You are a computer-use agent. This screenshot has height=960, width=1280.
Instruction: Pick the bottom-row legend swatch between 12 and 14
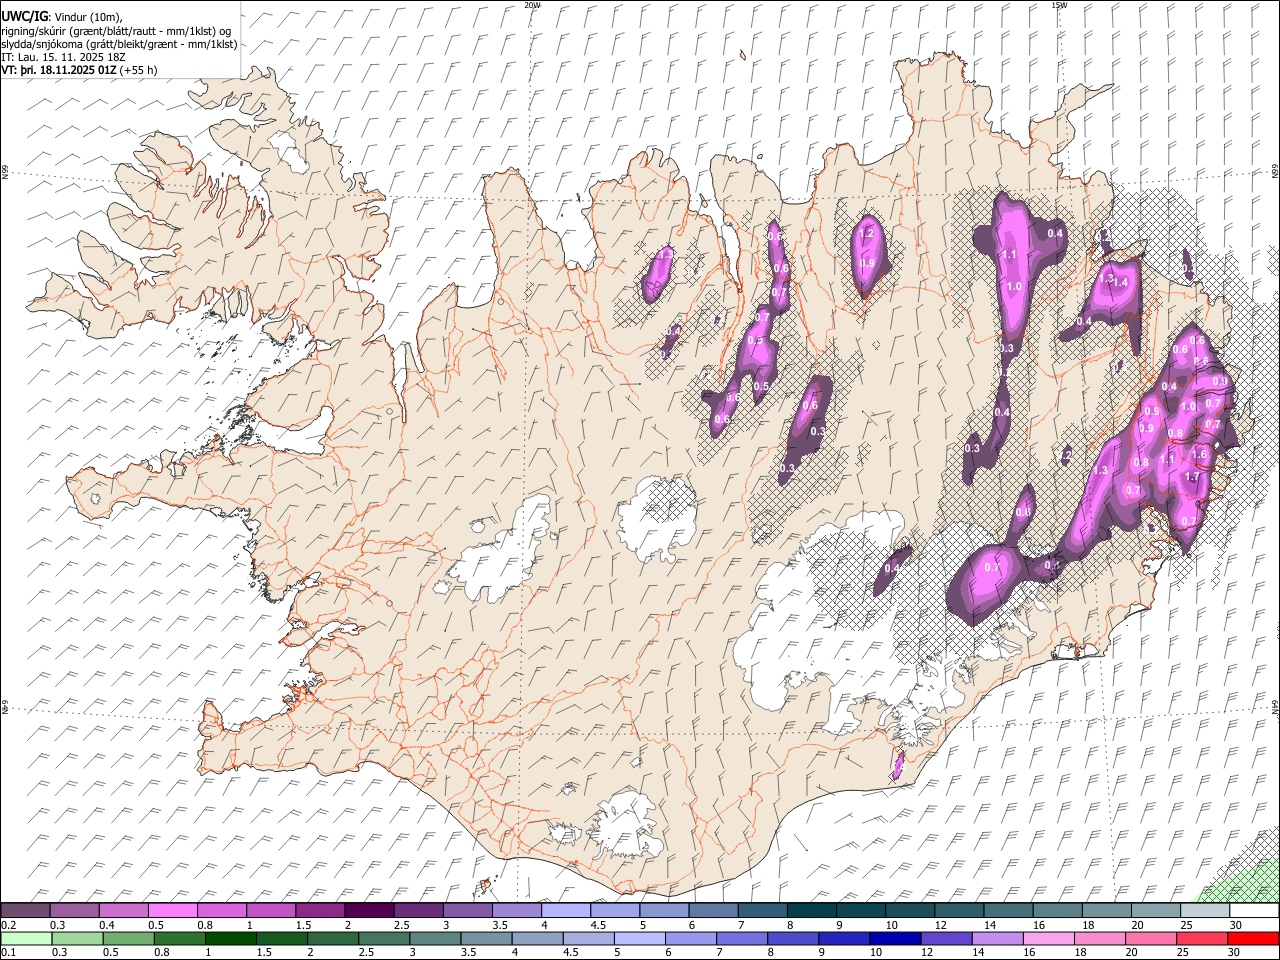coord(945,938)
